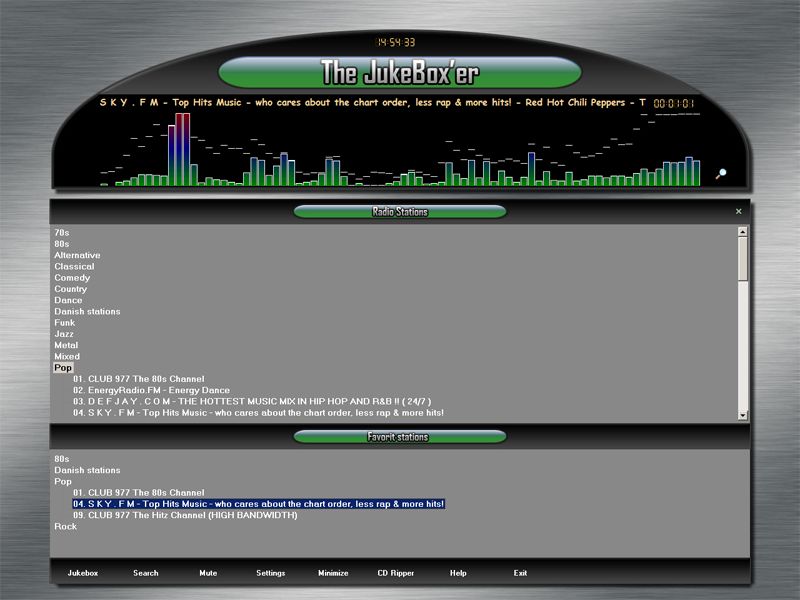Click the clock display above the title
Viewport: 800px width, 600px height.
[395, 42]
